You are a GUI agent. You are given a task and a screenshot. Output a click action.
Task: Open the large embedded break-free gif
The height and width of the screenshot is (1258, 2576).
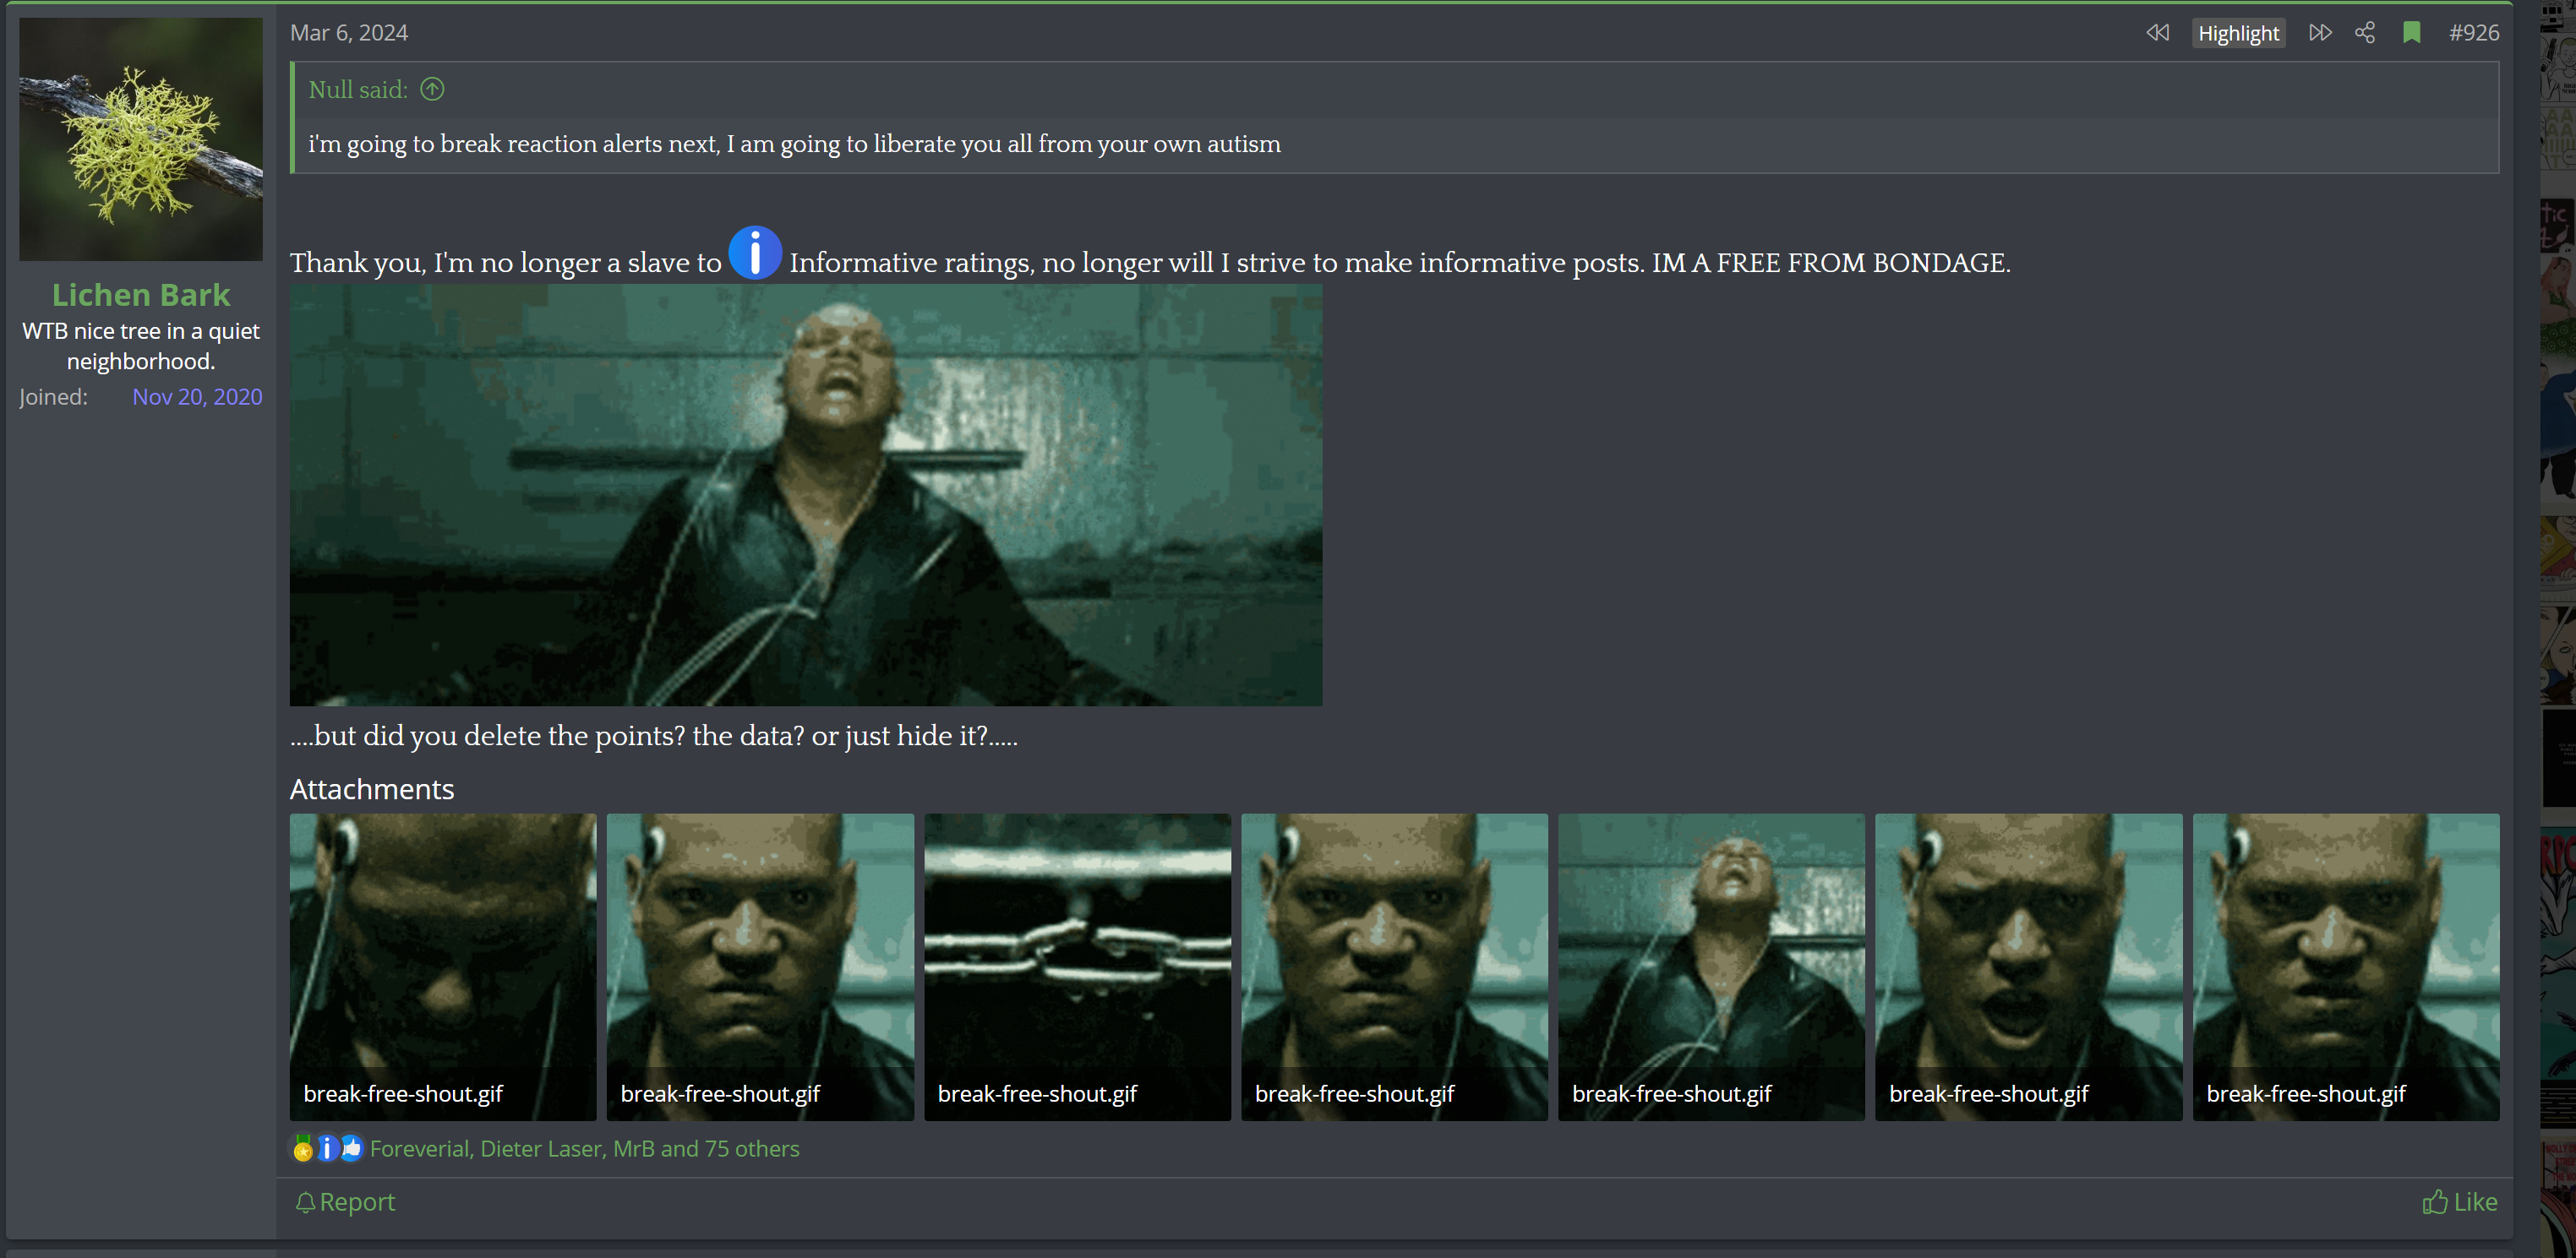coord(806,495)
